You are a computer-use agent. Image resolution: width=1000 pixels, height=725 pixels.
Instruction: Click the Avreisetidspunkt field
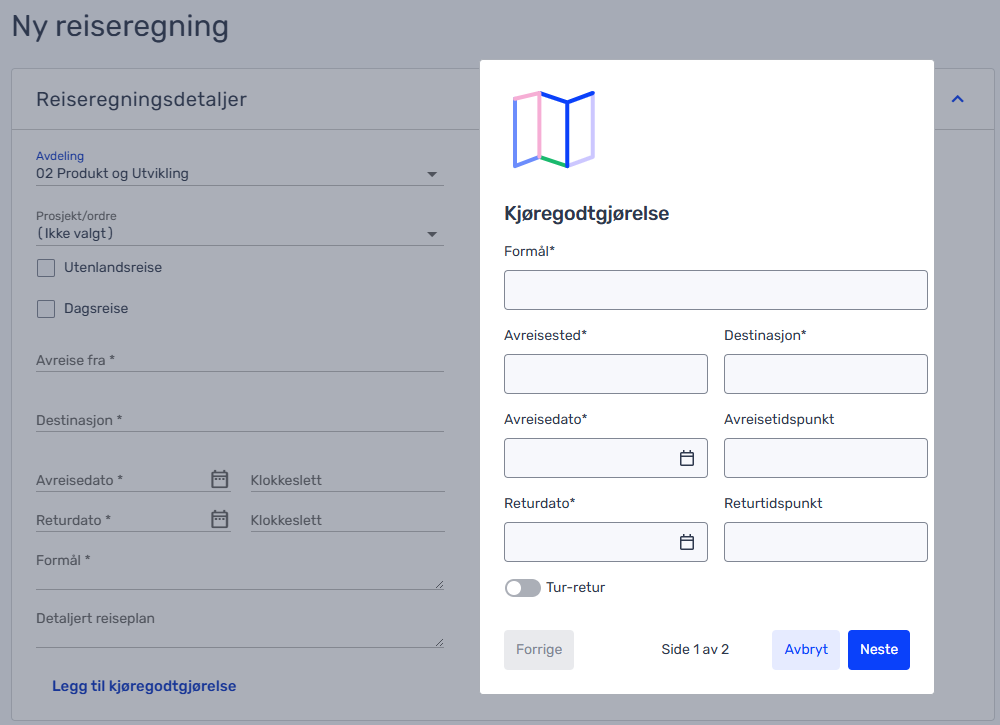tap(825, 458)
